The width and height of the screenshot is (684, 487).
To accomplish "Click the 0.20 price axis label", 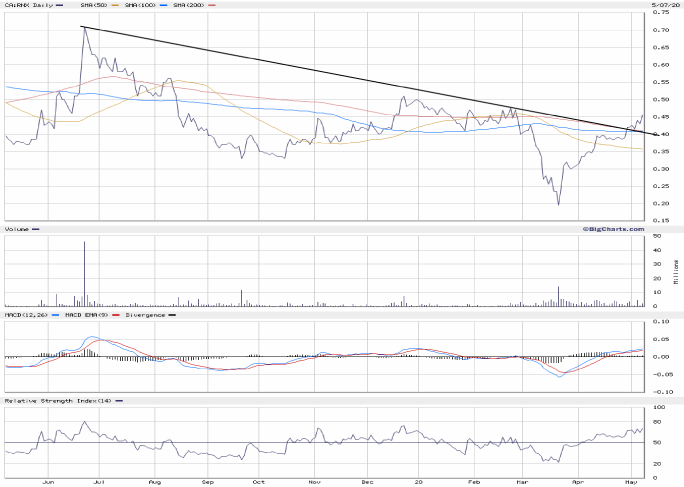I will click(x=661, y=203).
